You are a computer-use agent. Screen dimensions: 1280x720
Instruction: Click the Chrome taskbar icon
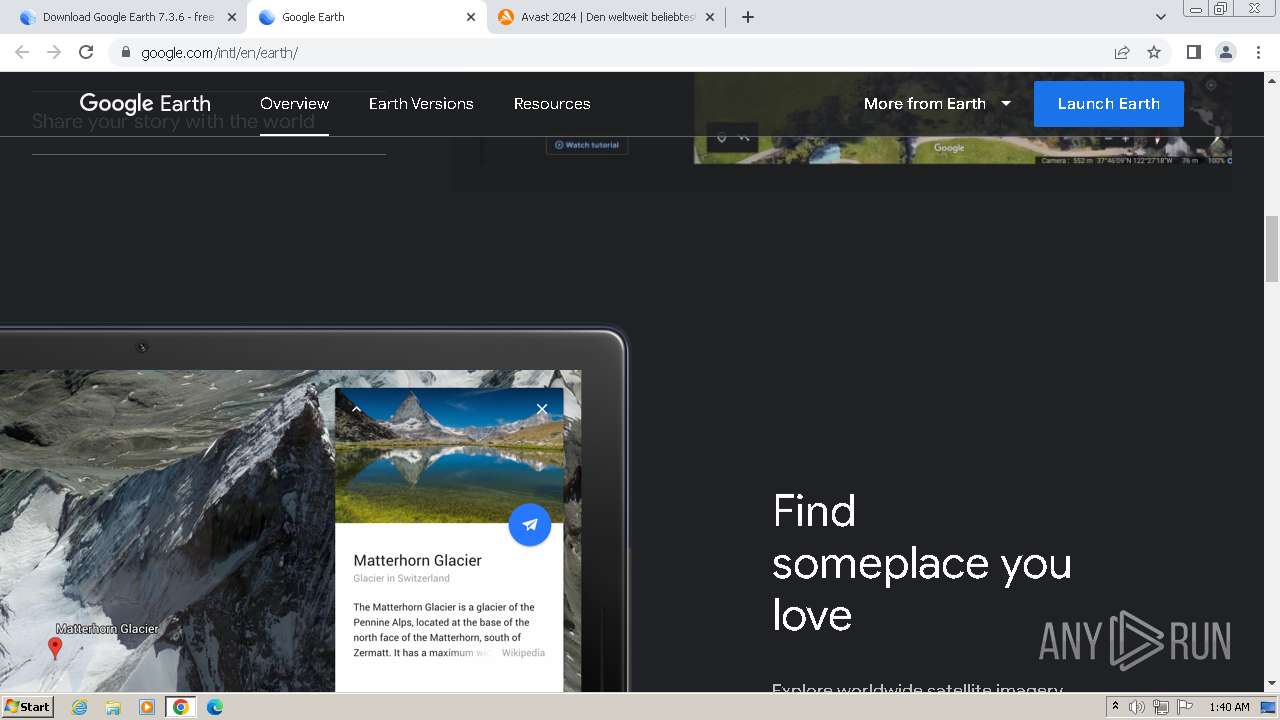coord(180,707)
